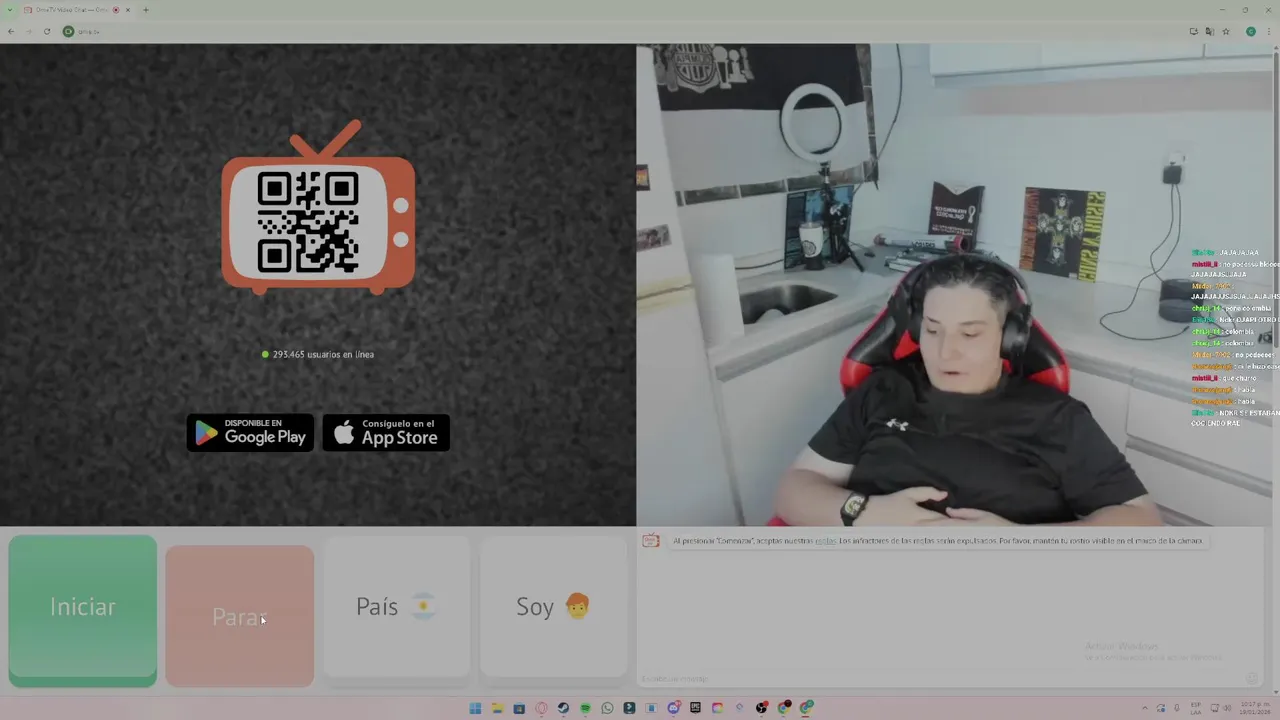1280x720 pixels.
Task: Bookmark this page with the star icon
Action: coord(1226,31)
